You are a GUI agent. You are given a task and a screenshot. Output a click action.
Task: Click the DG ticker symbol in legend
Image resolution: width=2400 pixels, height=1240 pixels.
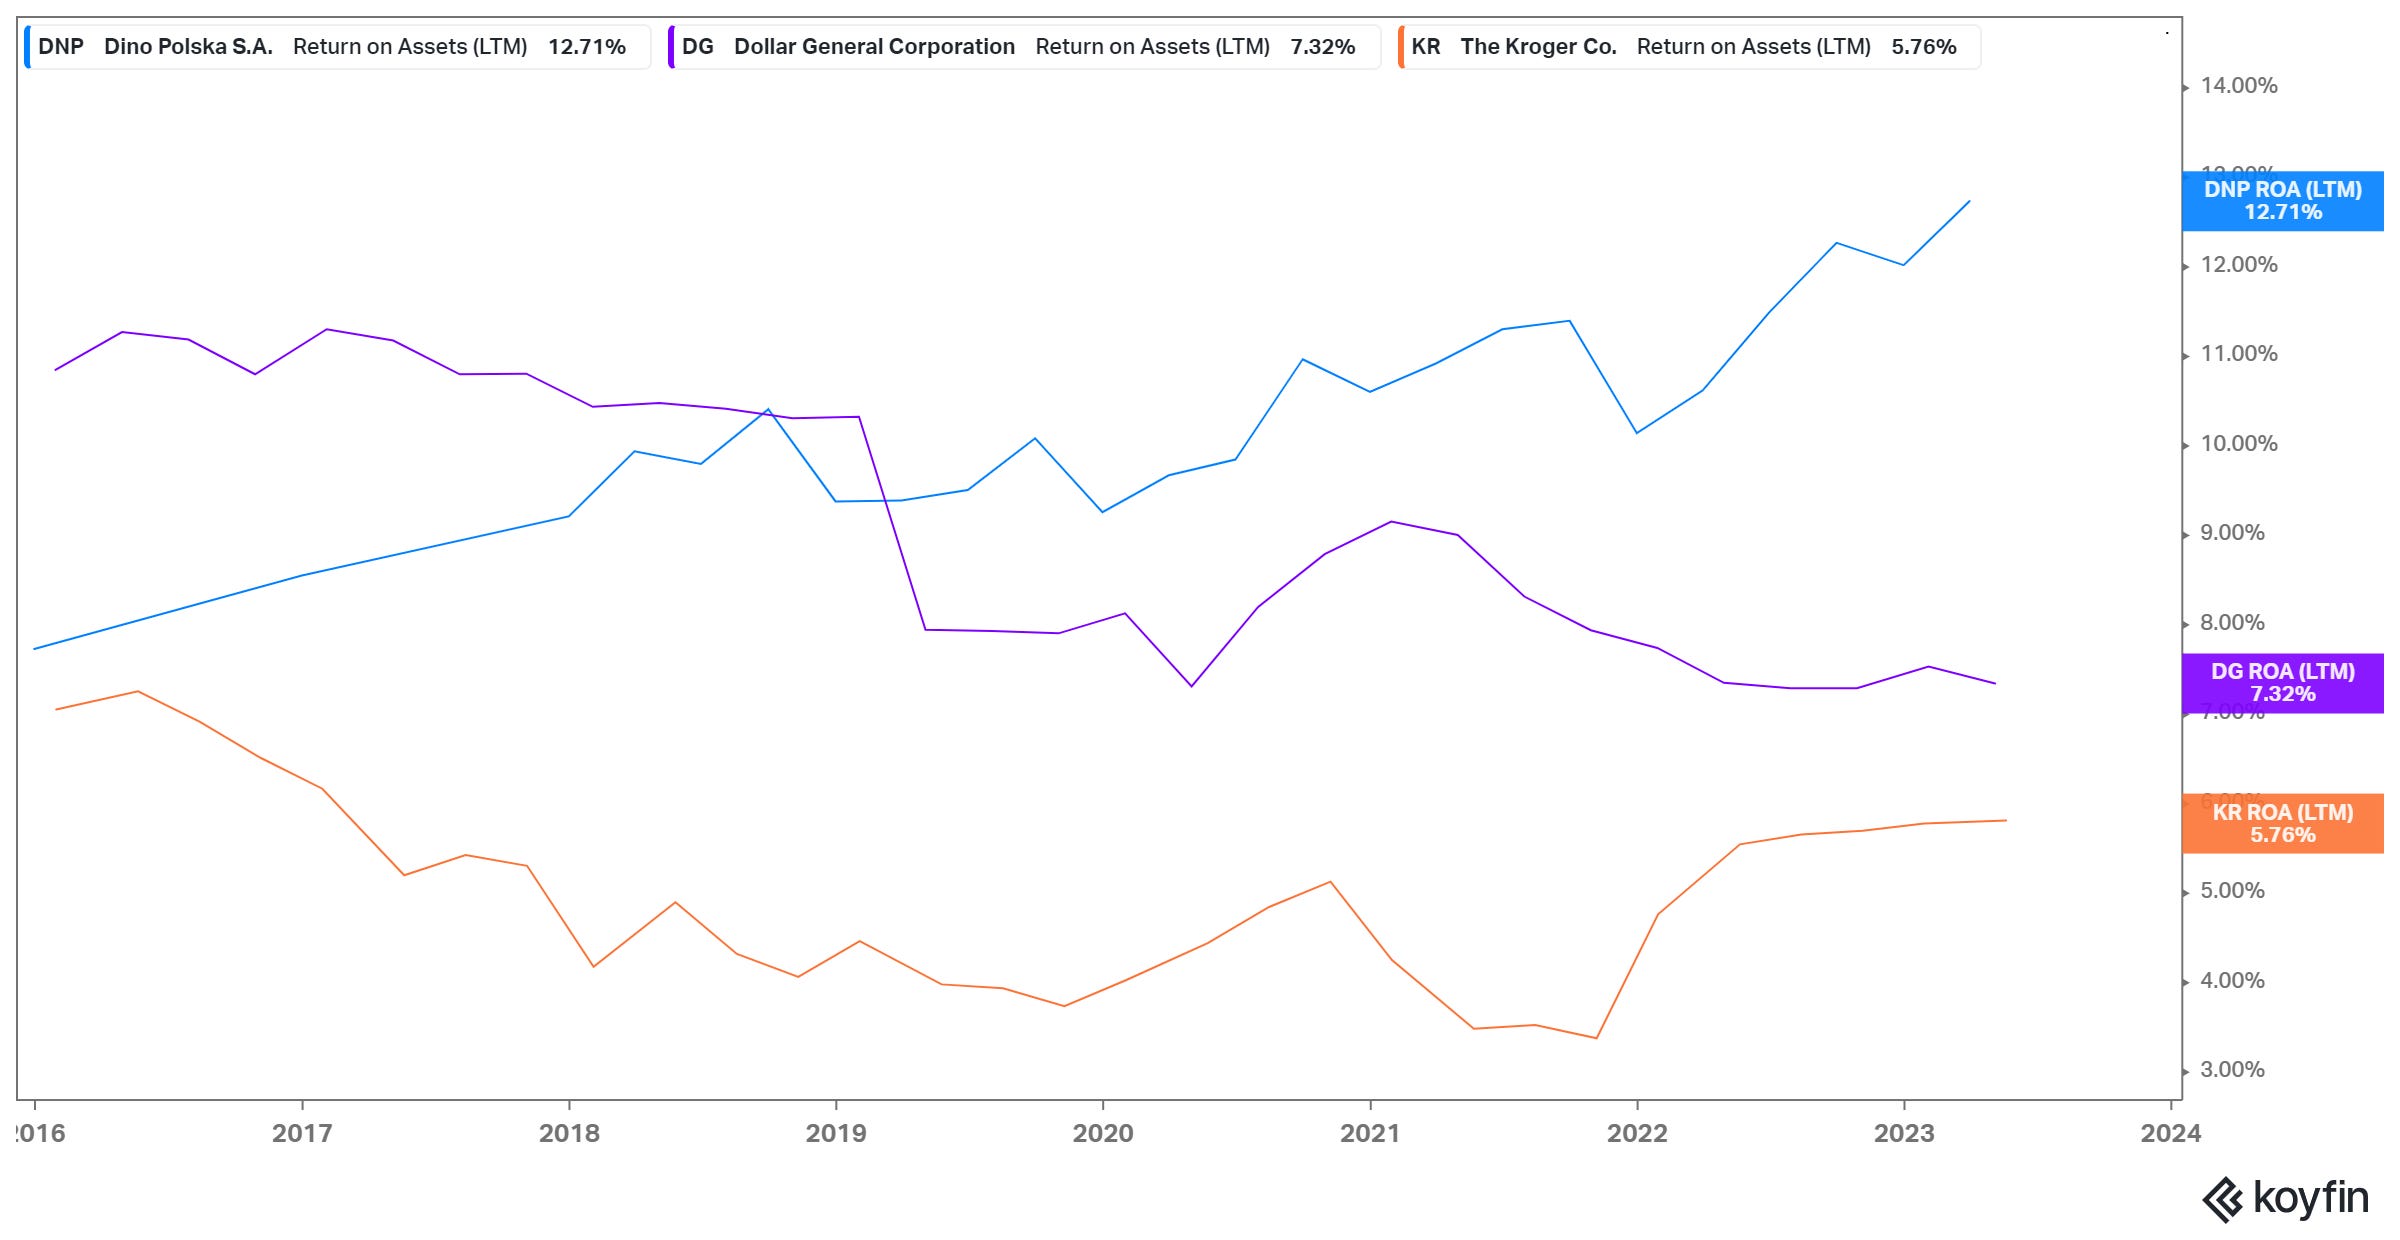click(698, 47)
